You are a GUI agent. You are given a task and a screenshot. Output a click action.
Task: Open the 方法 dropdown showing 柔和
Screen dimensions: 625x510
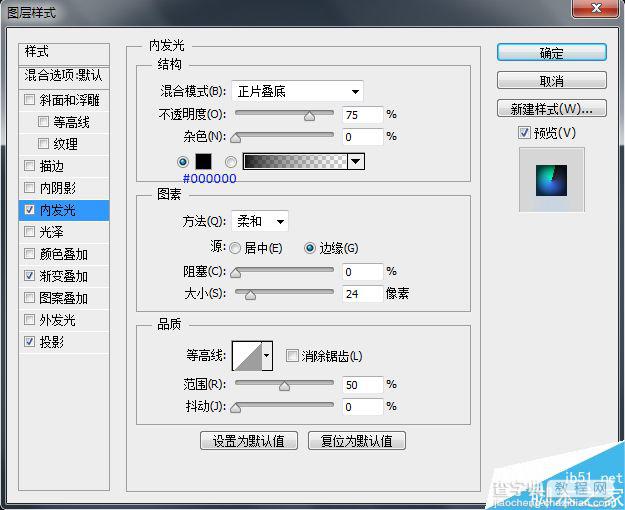click(x=260, y=221)
